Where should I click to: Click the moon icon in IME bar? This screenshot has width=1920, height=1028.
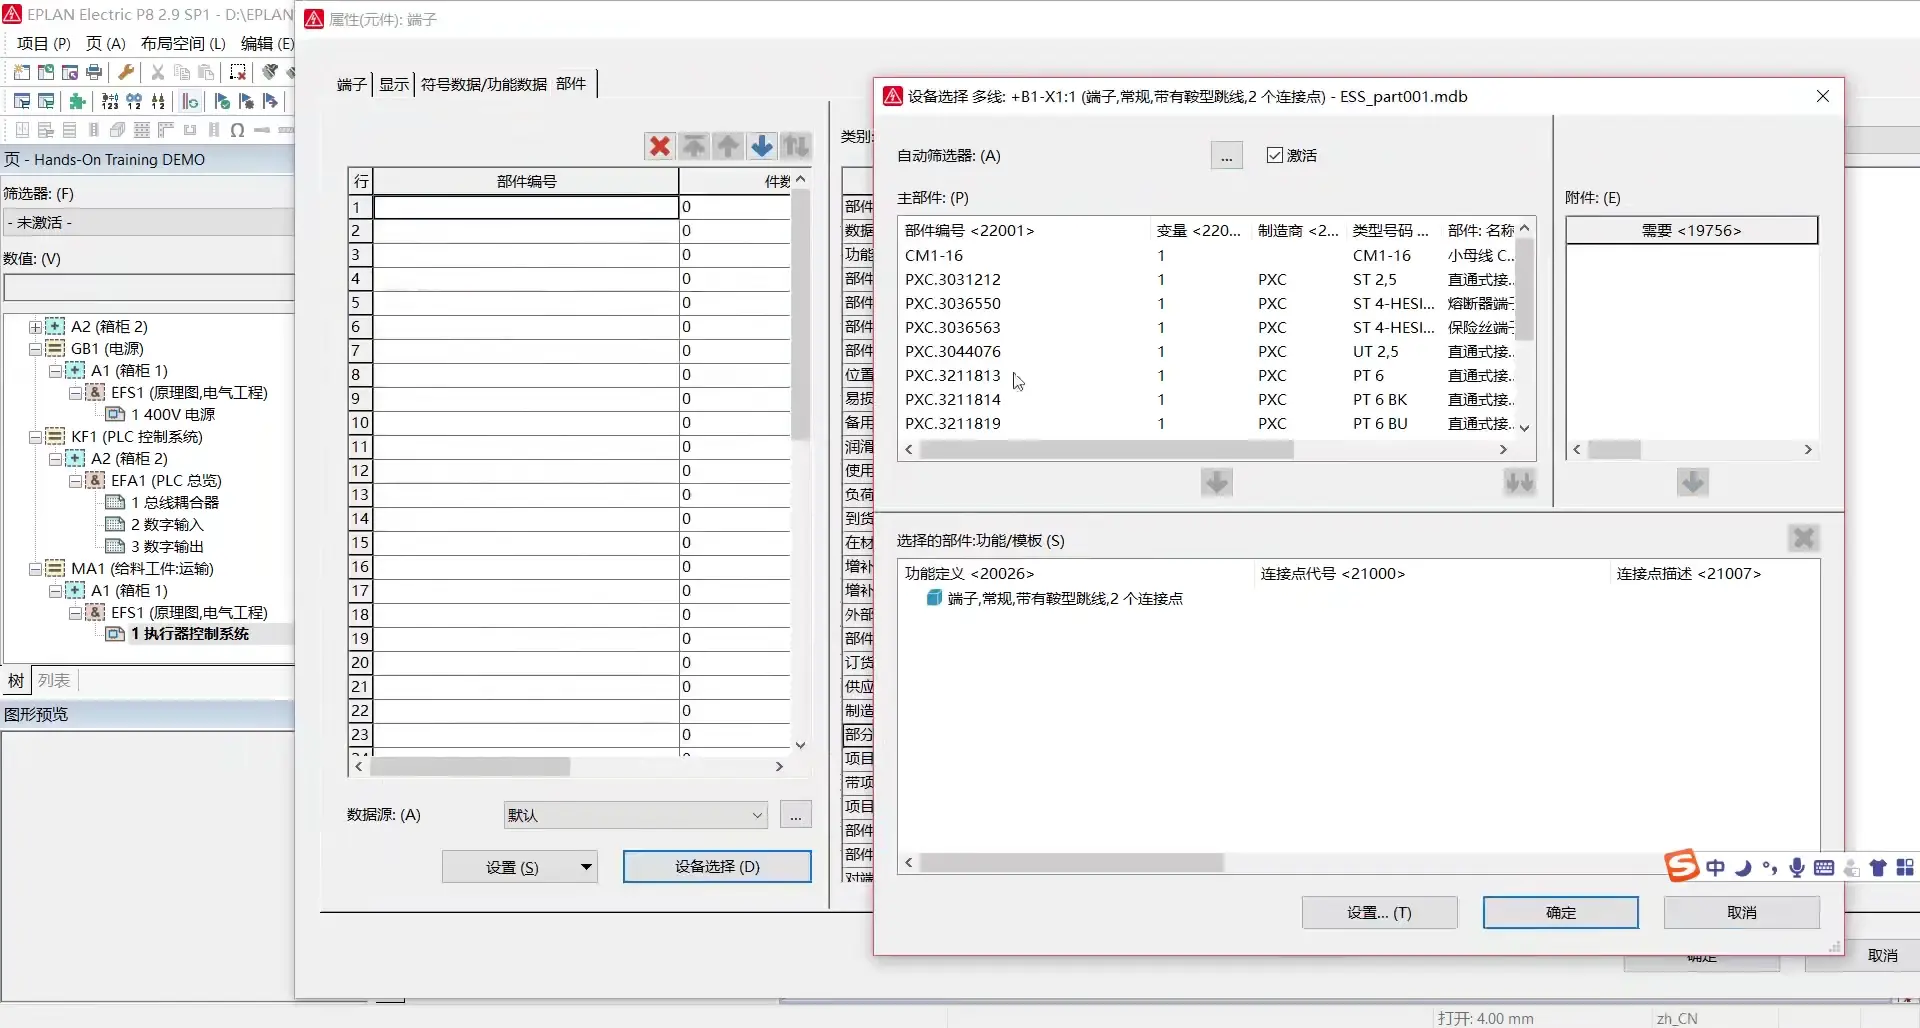point(1743,867)
